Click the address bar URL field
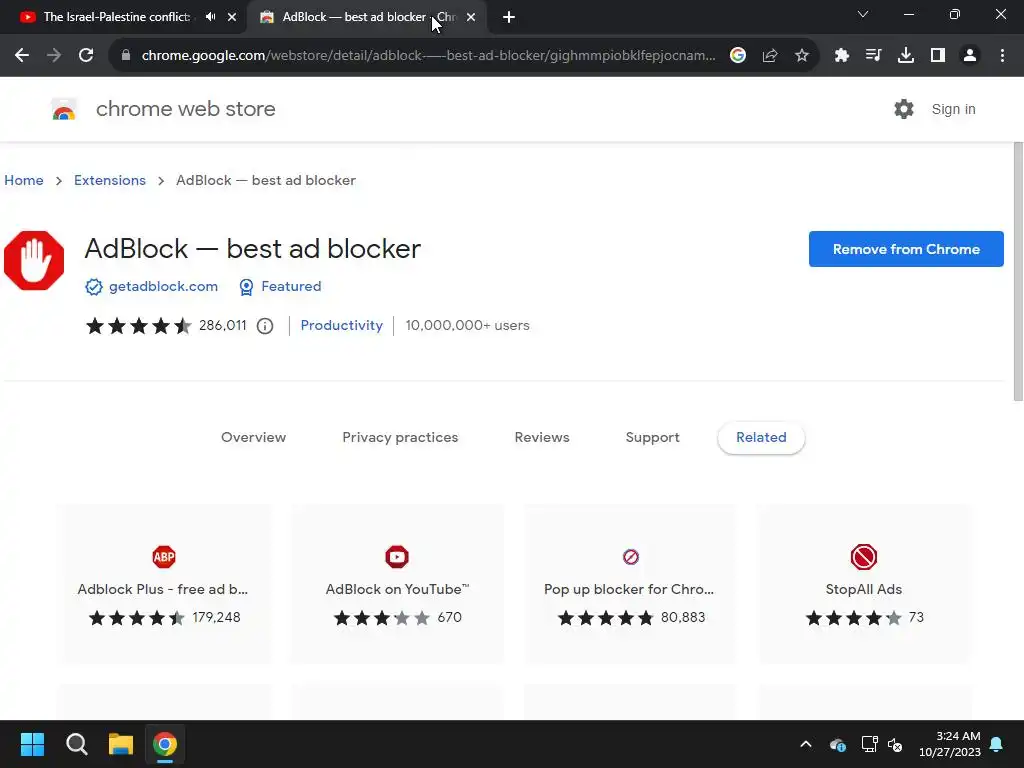This screenshot has height=768, width=1024. (428, 56)
